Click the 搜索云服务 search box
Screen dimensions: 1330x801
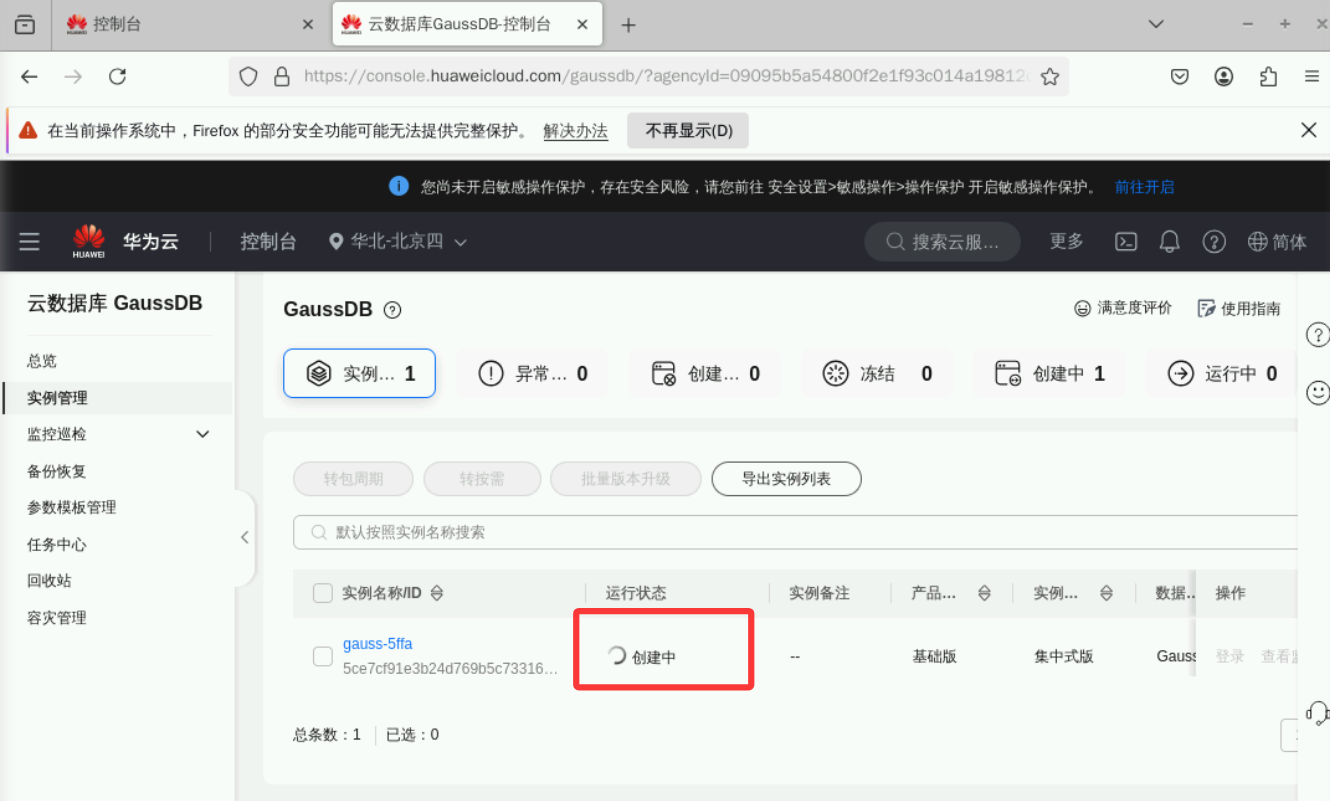[x=942, y=242]
